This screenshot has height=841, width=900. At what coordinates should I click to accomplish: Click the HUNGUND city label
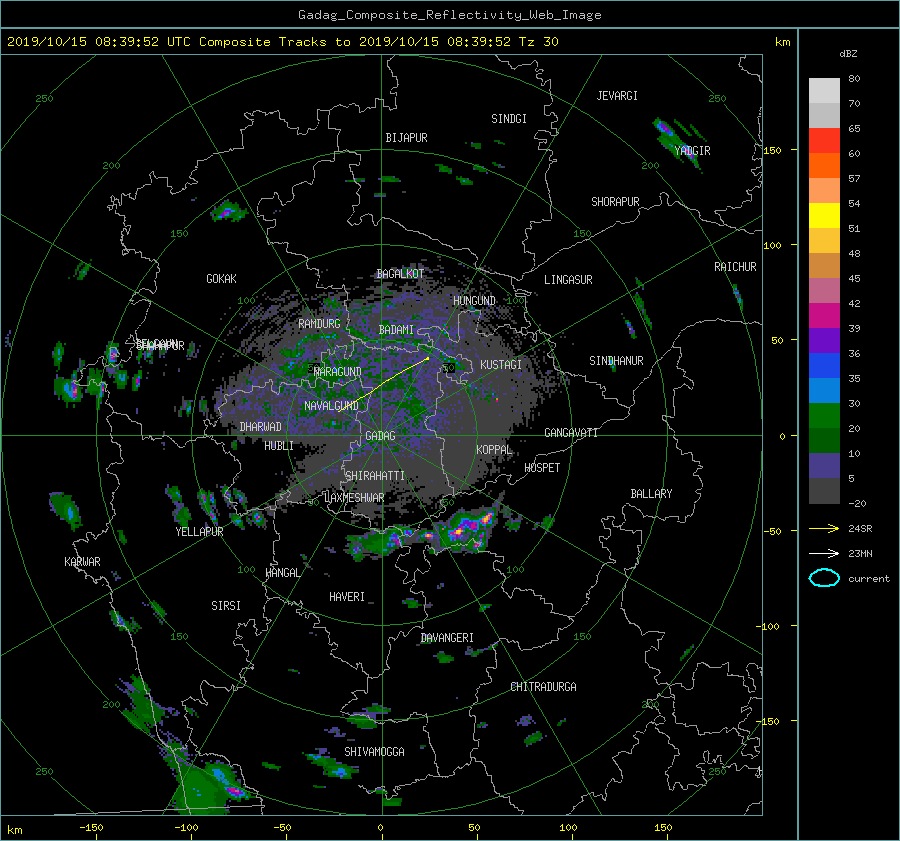[474, 301]
